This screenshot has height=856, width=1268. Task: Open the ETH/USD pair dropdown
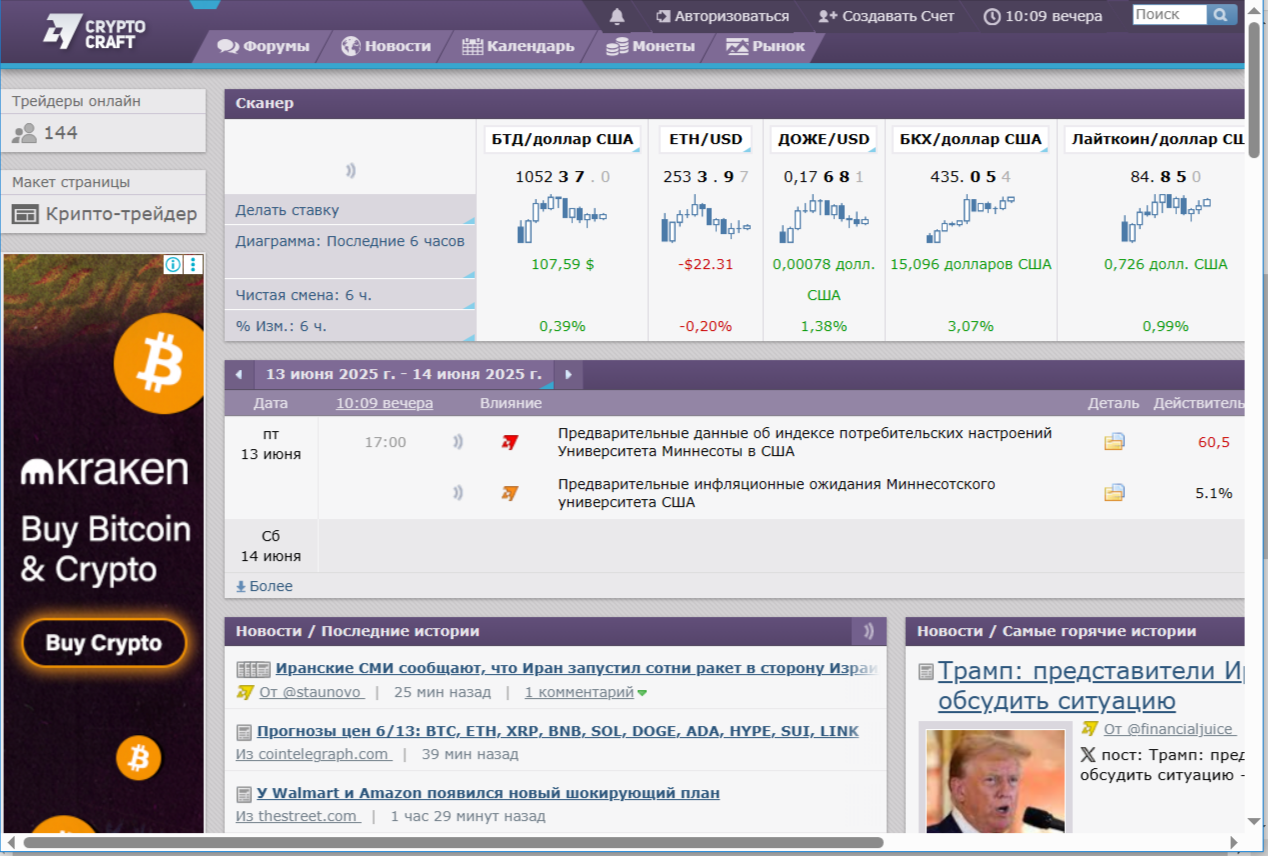click(x=706, y=139)
